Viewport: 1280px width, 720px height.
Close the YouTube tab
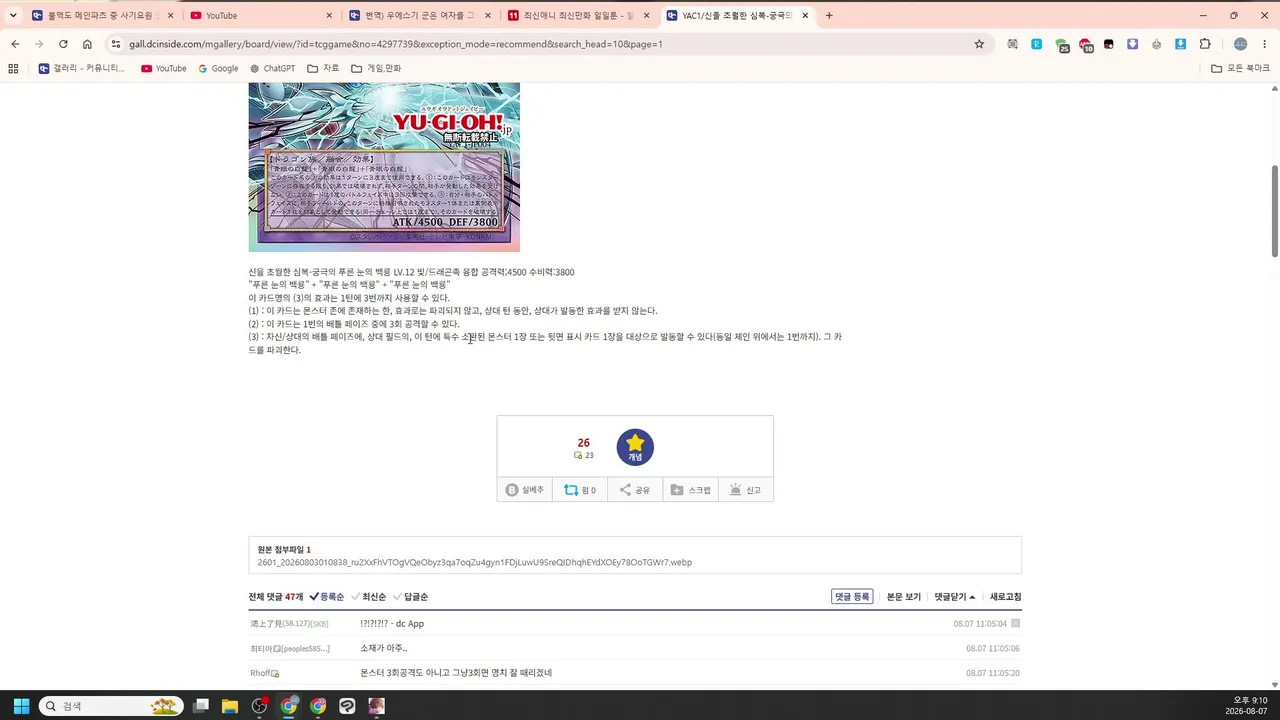[329, 15]
